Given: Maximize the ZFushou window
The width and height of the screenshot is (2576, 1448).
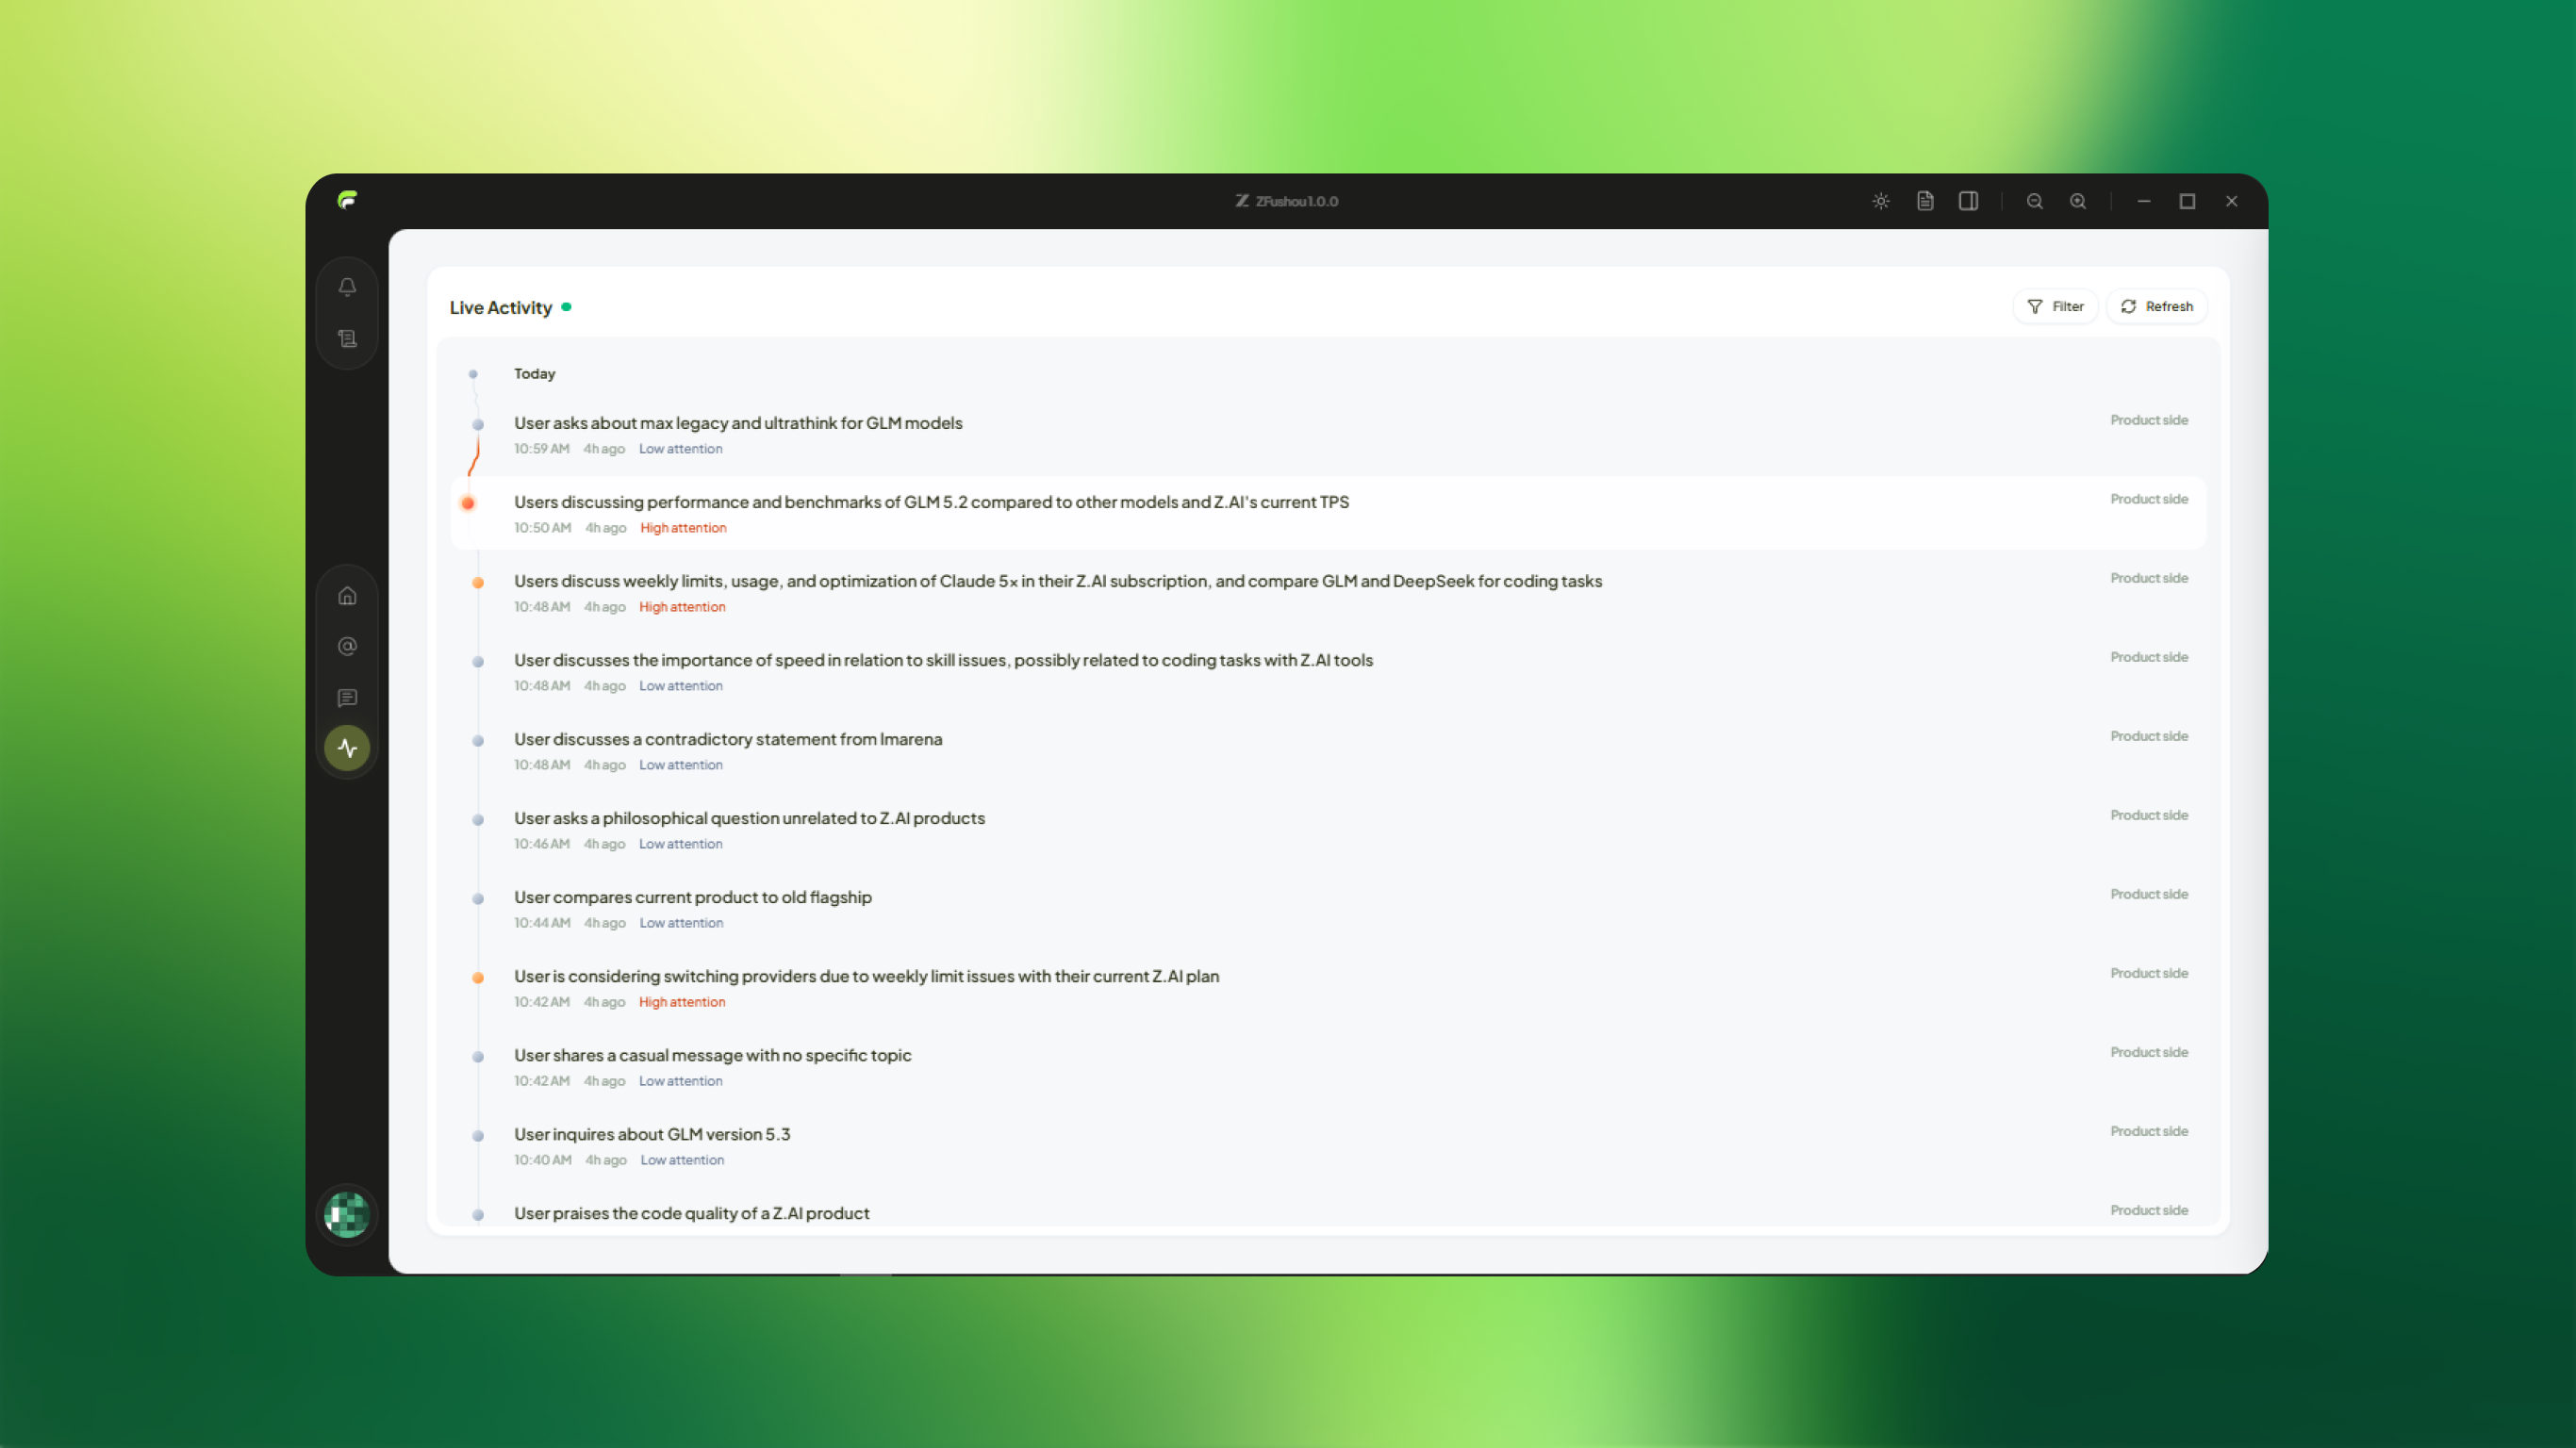Looking at the screenshot, I should tap(2187, 201).
